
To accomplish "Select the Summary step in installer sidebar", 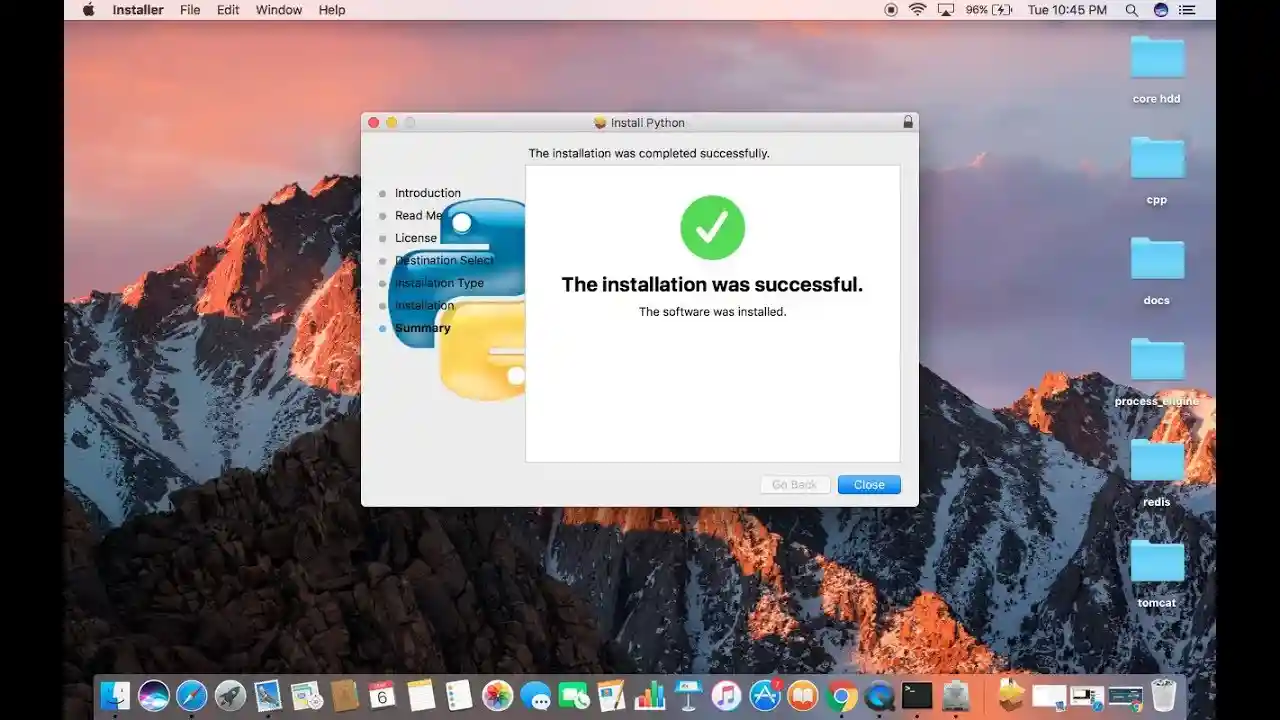I will point(422,328).
